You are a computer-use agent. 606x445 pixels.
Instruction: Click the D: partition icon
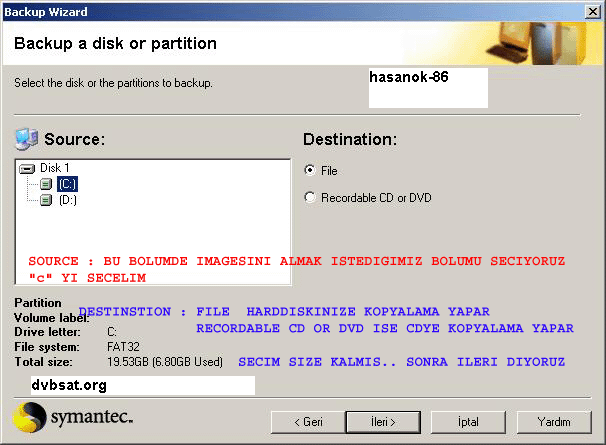click(x=46, y=200)
